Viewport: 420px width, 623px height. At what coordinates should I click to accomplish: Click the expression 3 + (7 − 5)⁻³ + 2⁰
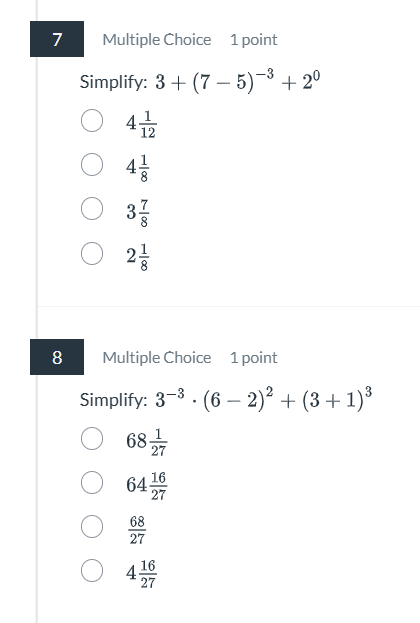[x=238, y=81]
